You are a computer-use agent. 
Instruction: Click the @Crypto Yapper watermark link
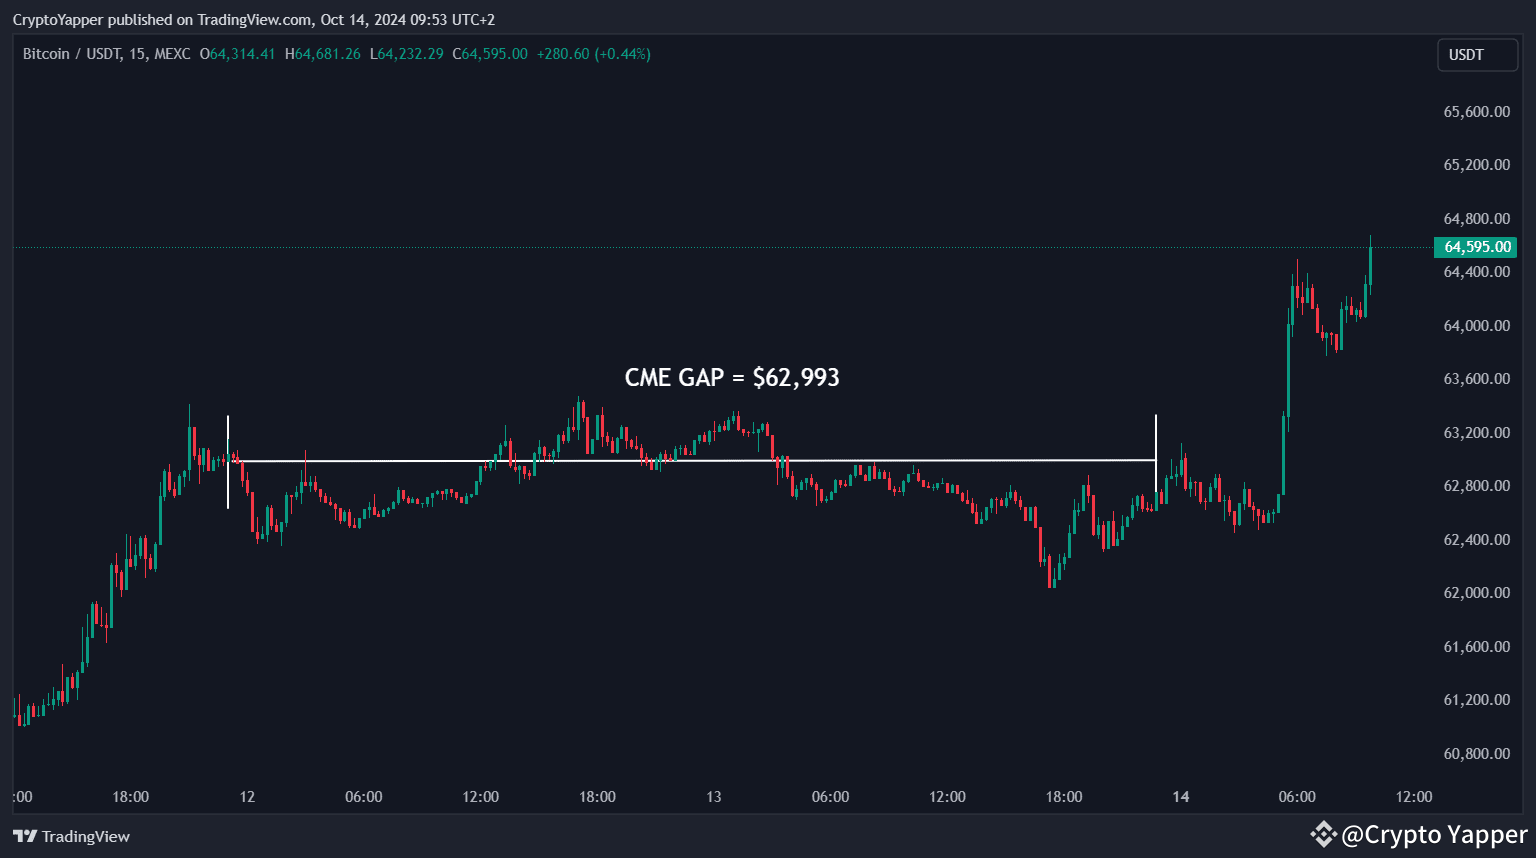click(x=1435, y=833)
